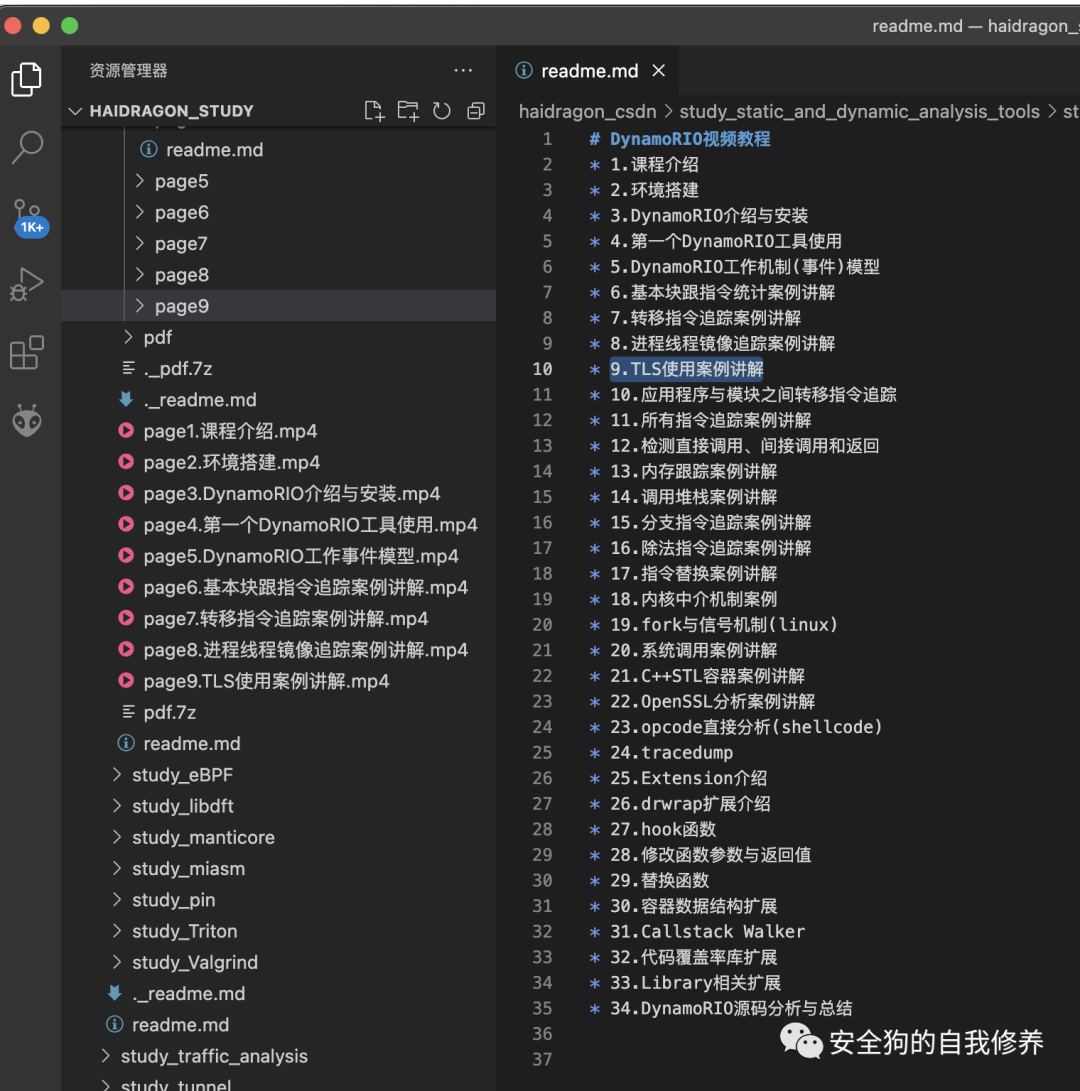This screenshot has height=1091, width=1080.
Task: Switch to the readme.md editor tab
Action: click(588, 70)
